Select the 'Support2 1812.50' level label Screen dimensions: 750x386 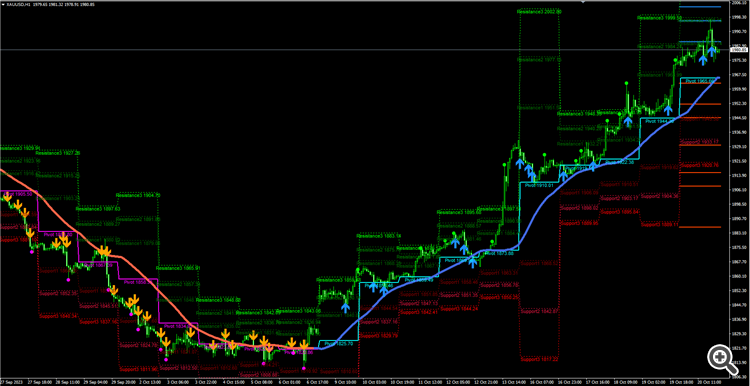coord(178,368)
